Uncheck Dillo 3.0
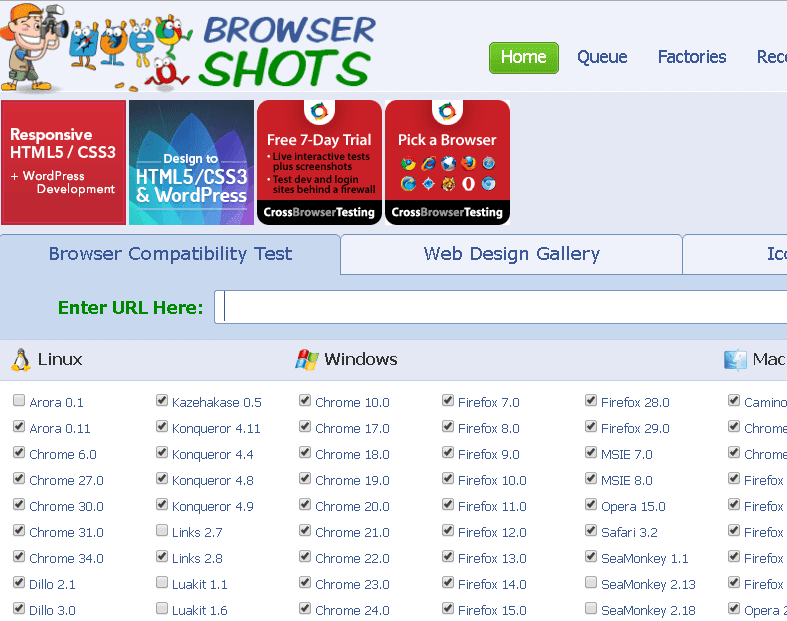Screen dimensions: 787x621 [19, 608]
